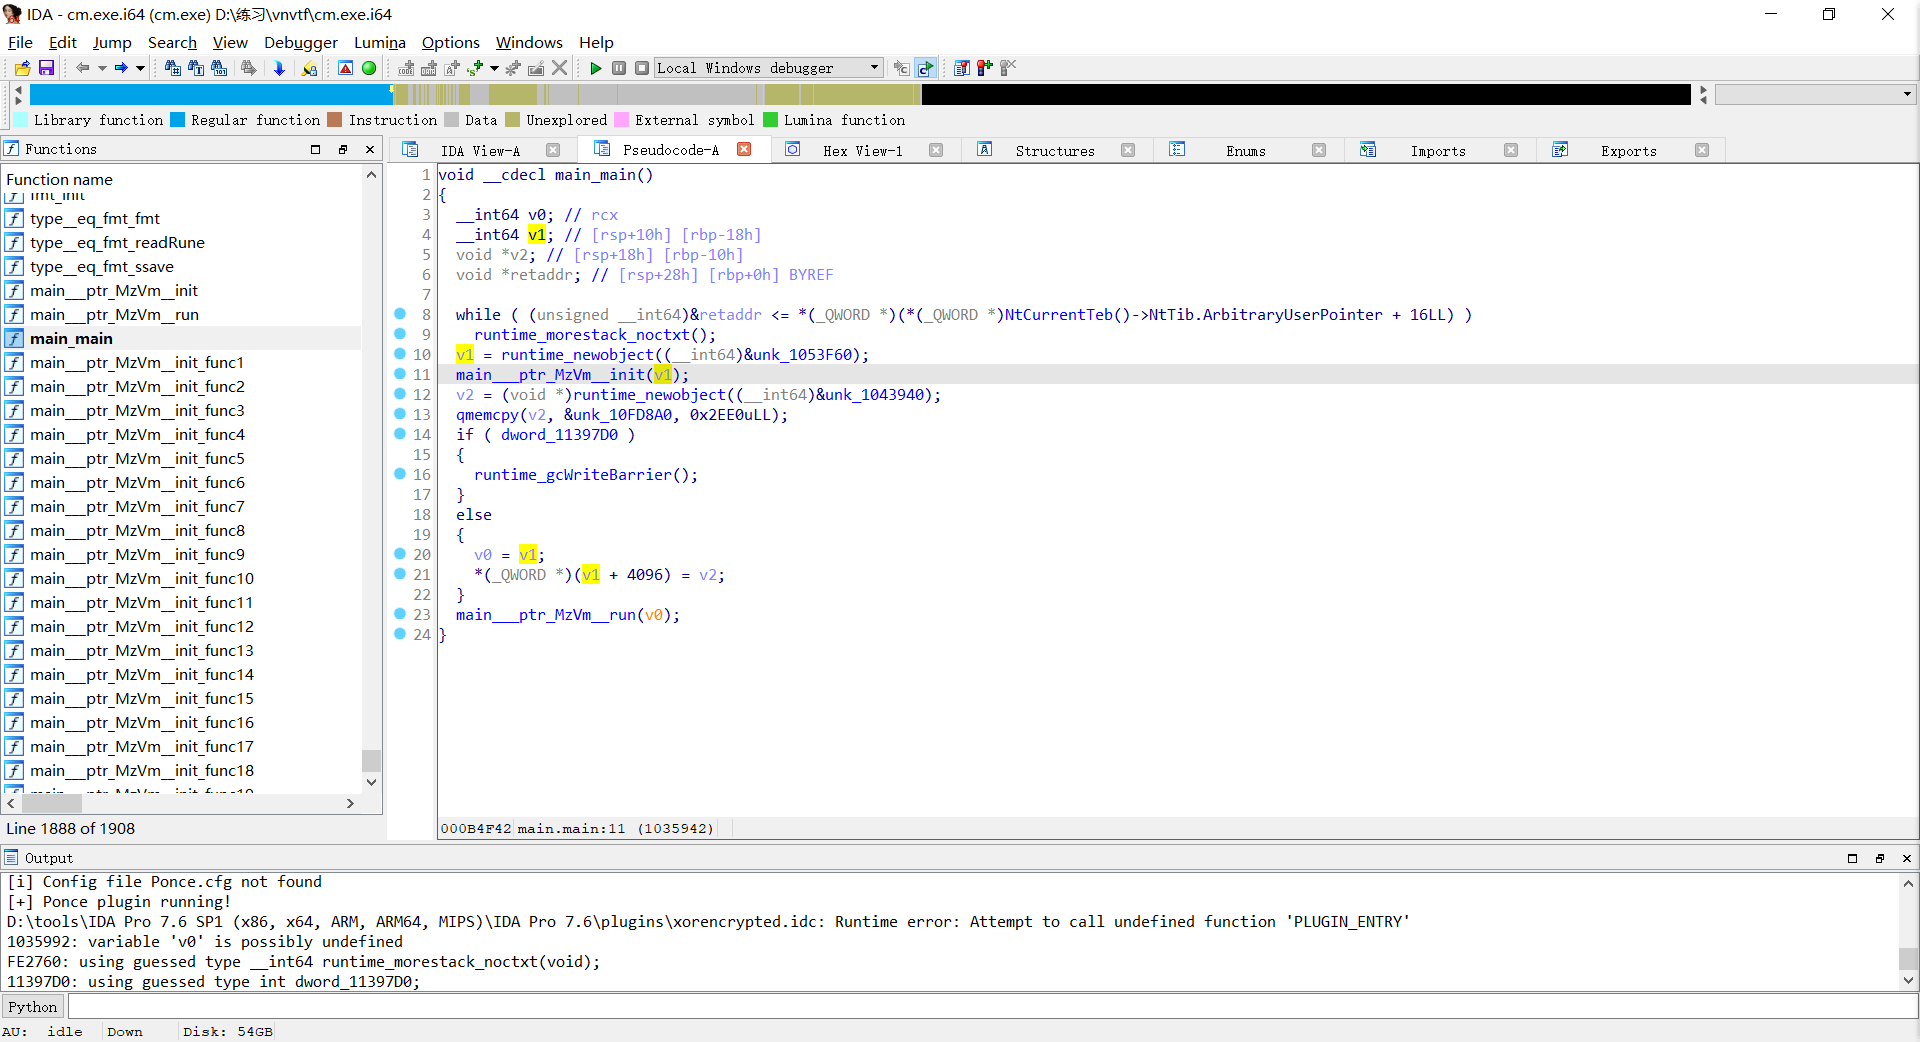This screenshot has width=1920, height=1042.
Task: Open the File menu
Action: click(20, 42)
